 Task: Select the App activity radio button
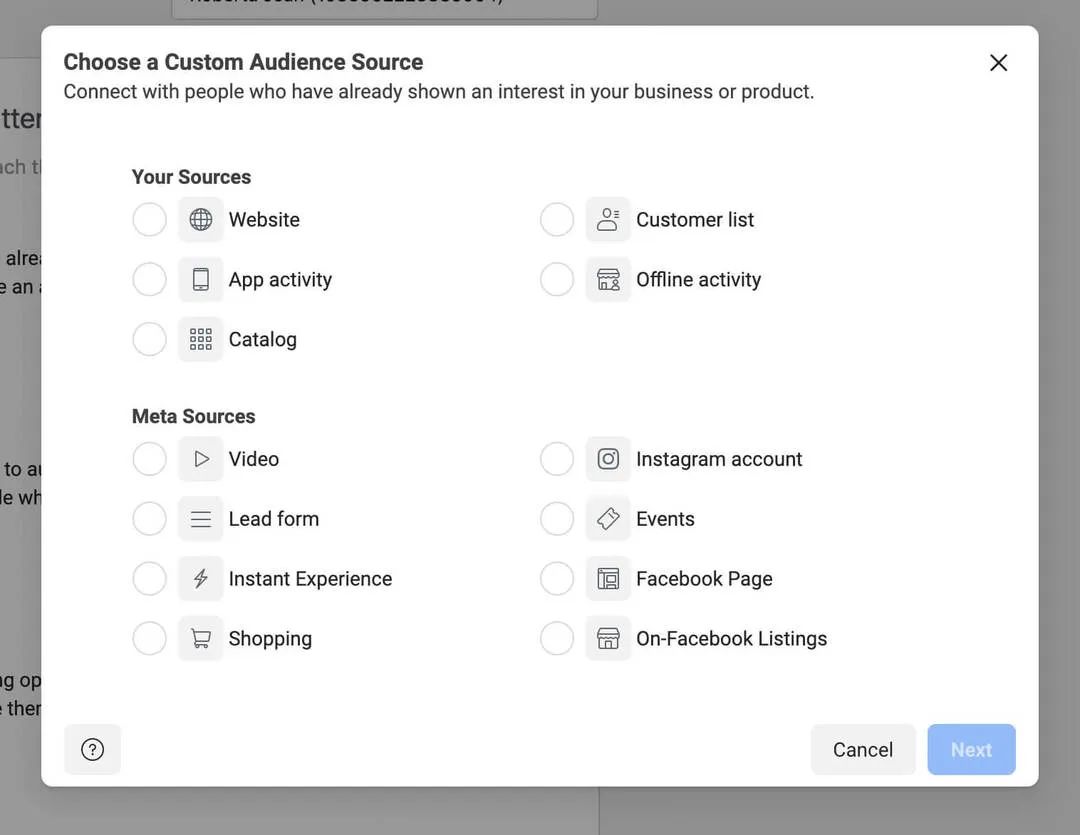tap(149, 280)
